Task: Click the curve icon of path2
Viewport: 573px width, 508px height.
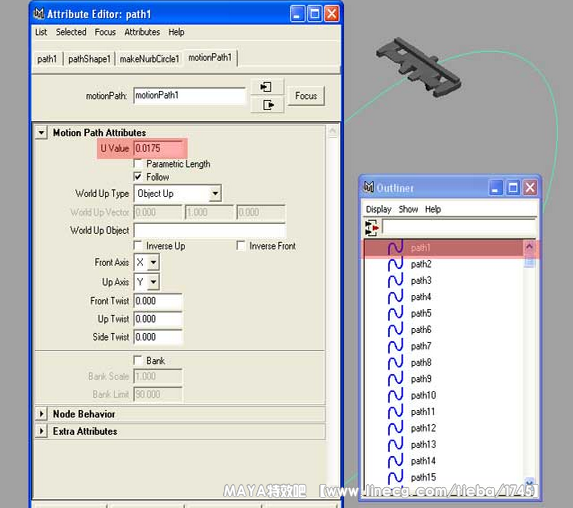Action: [x=395, y=264]
